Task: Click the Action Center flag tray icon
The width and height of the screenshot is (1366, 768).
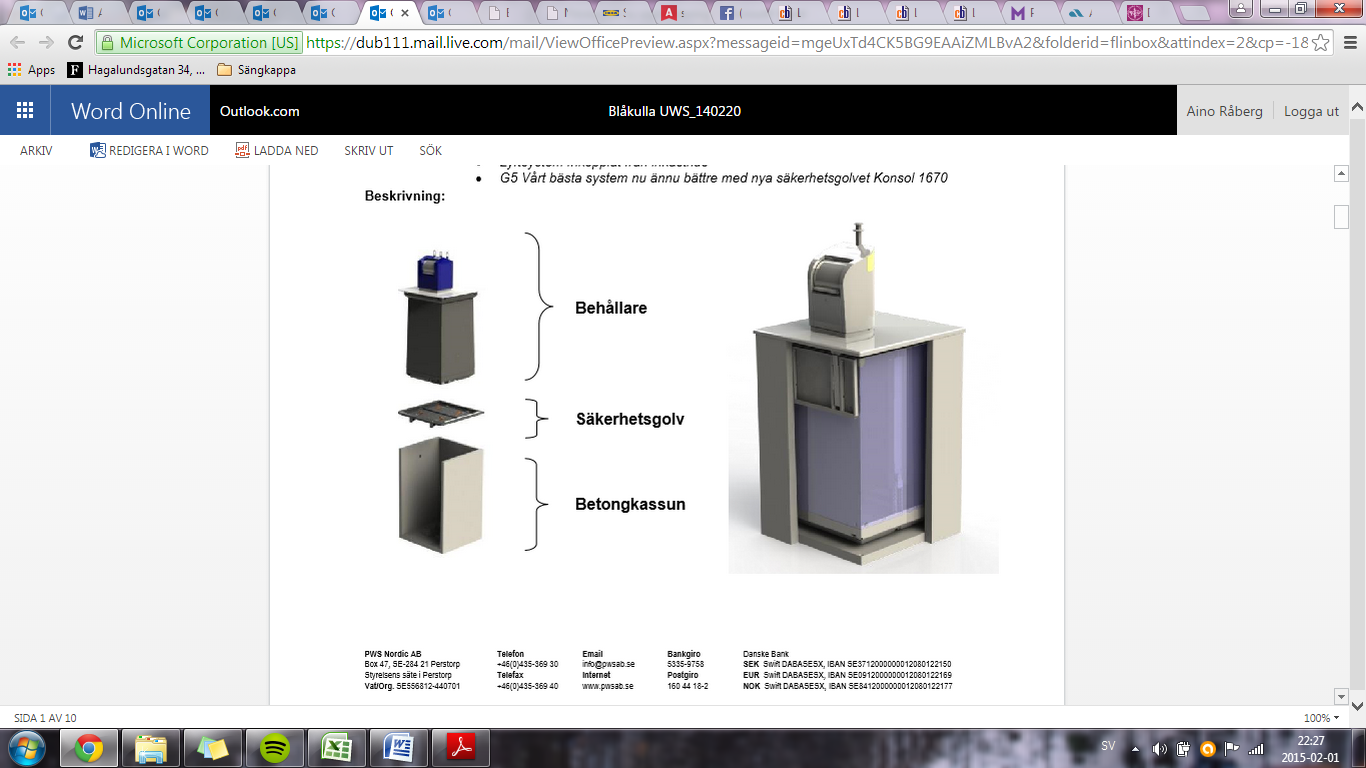Action: (1232, 748)
